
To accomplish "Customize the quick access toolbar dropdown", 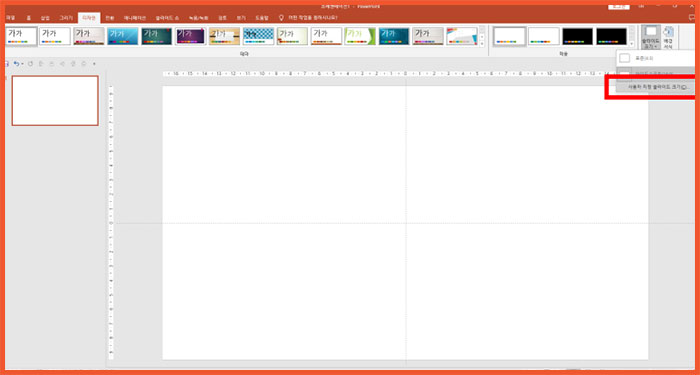I will click(94, 64).
